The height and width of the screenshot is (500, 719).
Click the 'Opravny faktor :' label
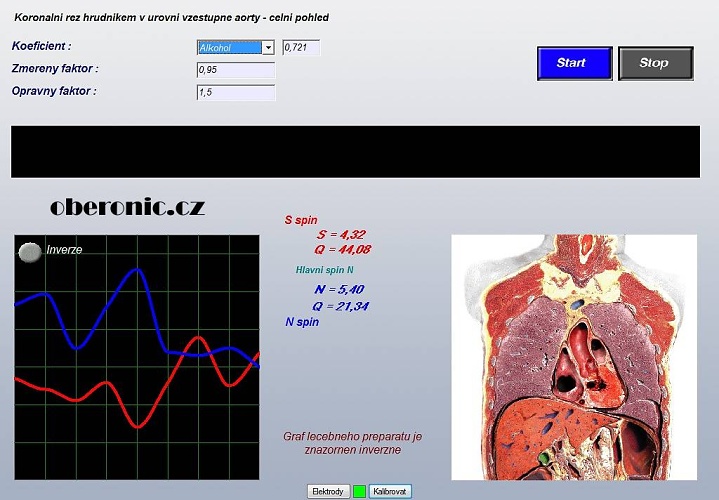[54, 91]
